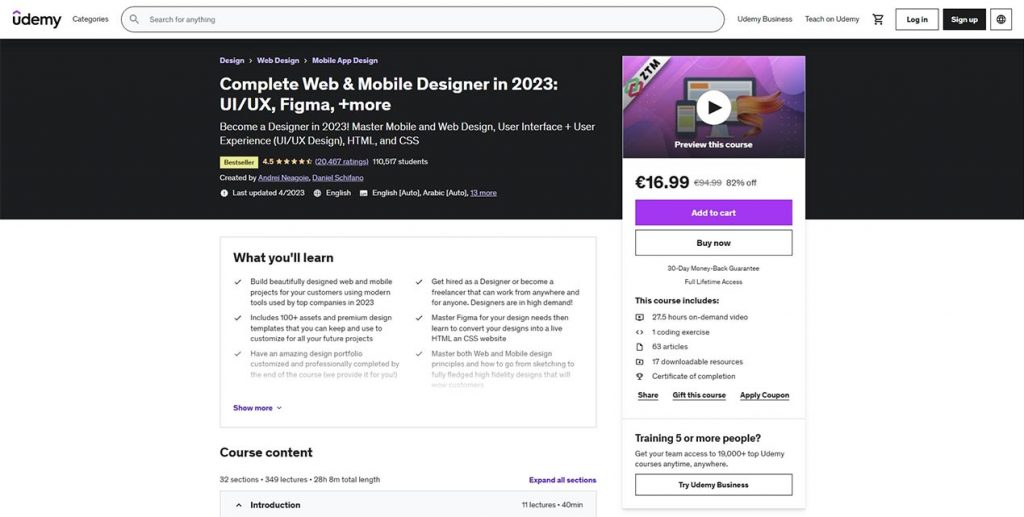Click Expand all sections
The image size is (1024, 517).
point(562,480)
